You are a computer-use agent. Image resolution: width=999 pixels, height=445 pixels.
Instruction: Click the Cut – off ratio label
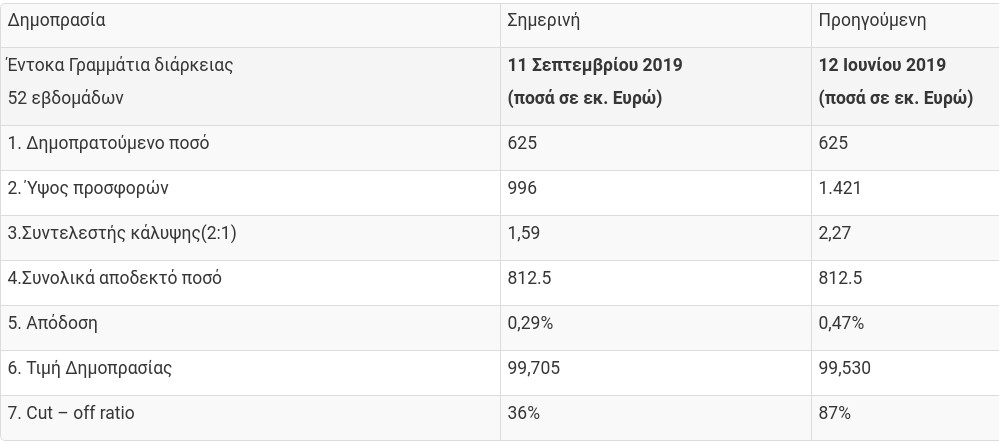pyautogui.click(x=71, y=413)
